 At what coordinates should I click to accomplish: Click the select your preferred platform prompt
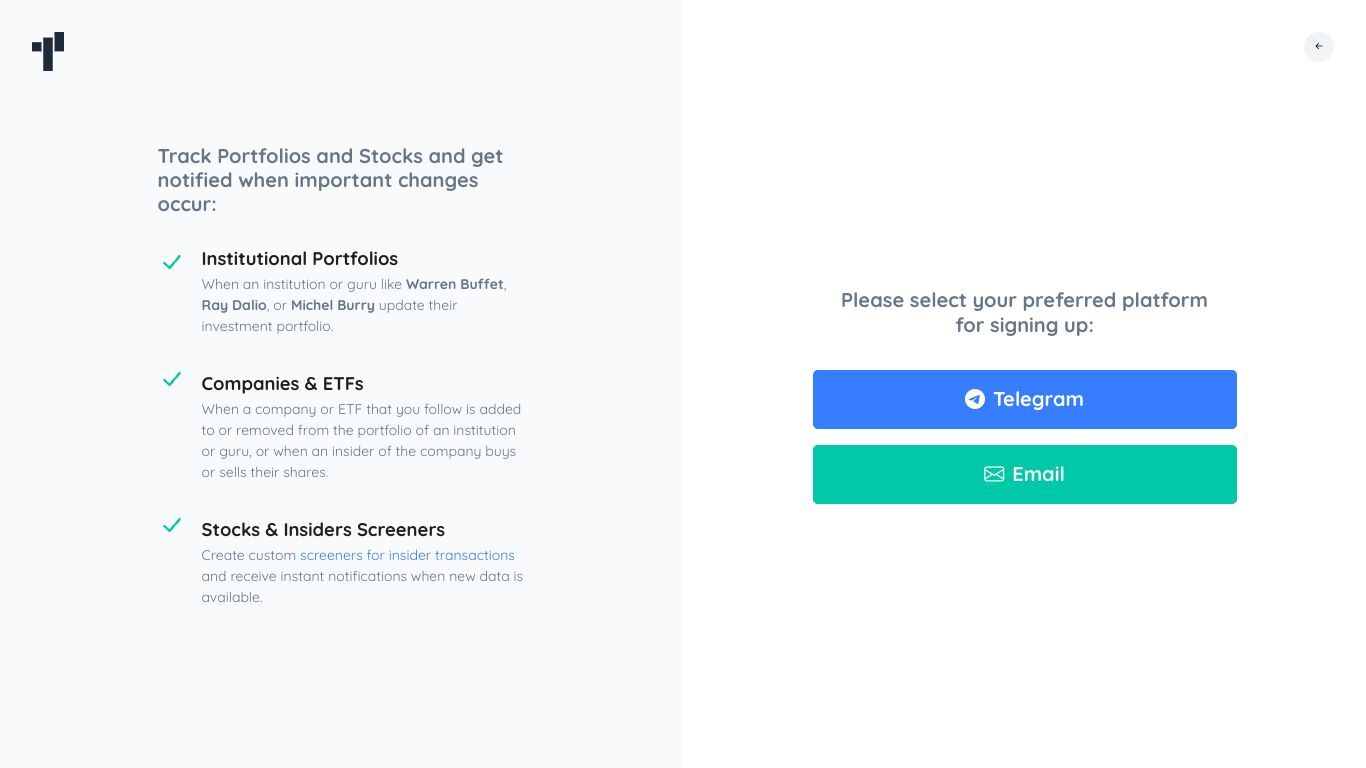click(x=1024, y=312)
